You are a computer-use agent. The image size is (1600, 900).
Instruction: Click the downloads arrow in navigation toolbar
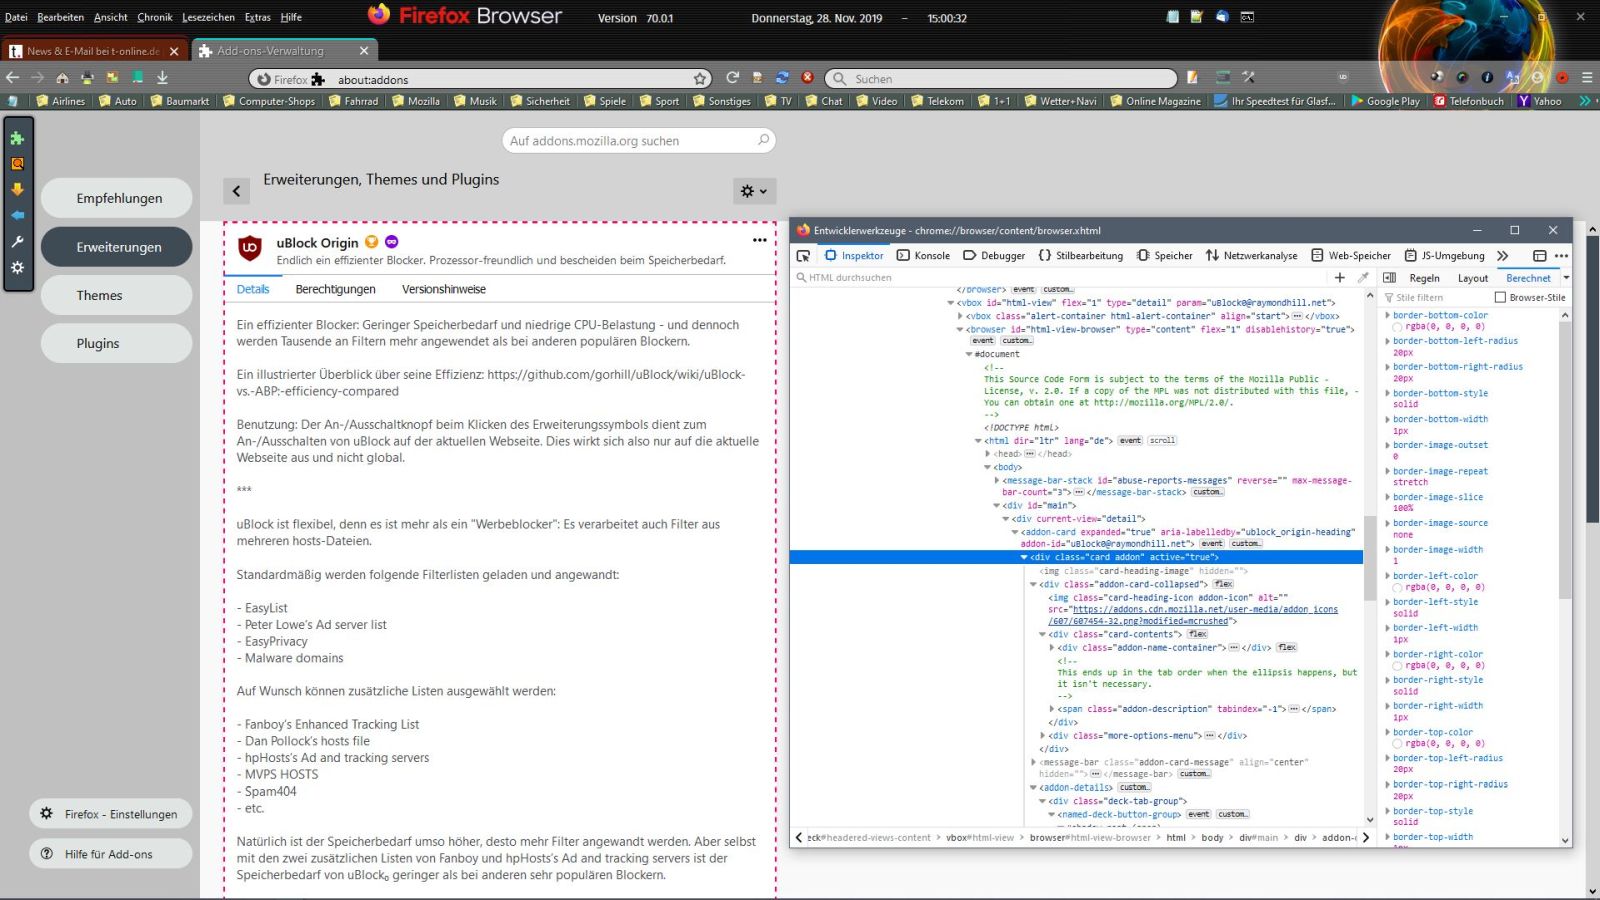(x=162, y=78)
